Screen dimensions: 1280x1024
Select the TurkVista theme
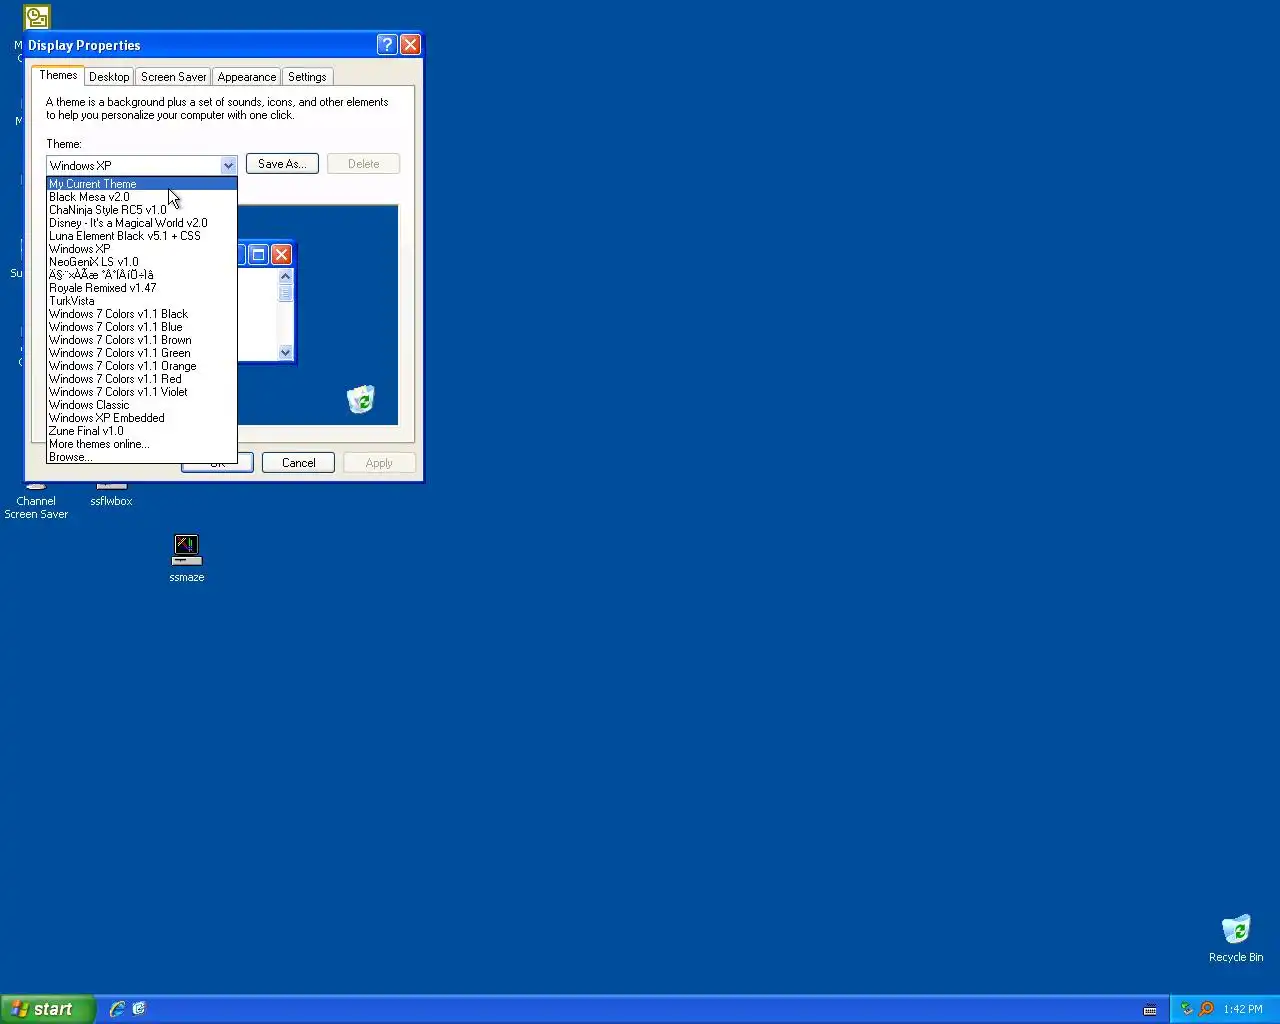click(x=141, y=301)
